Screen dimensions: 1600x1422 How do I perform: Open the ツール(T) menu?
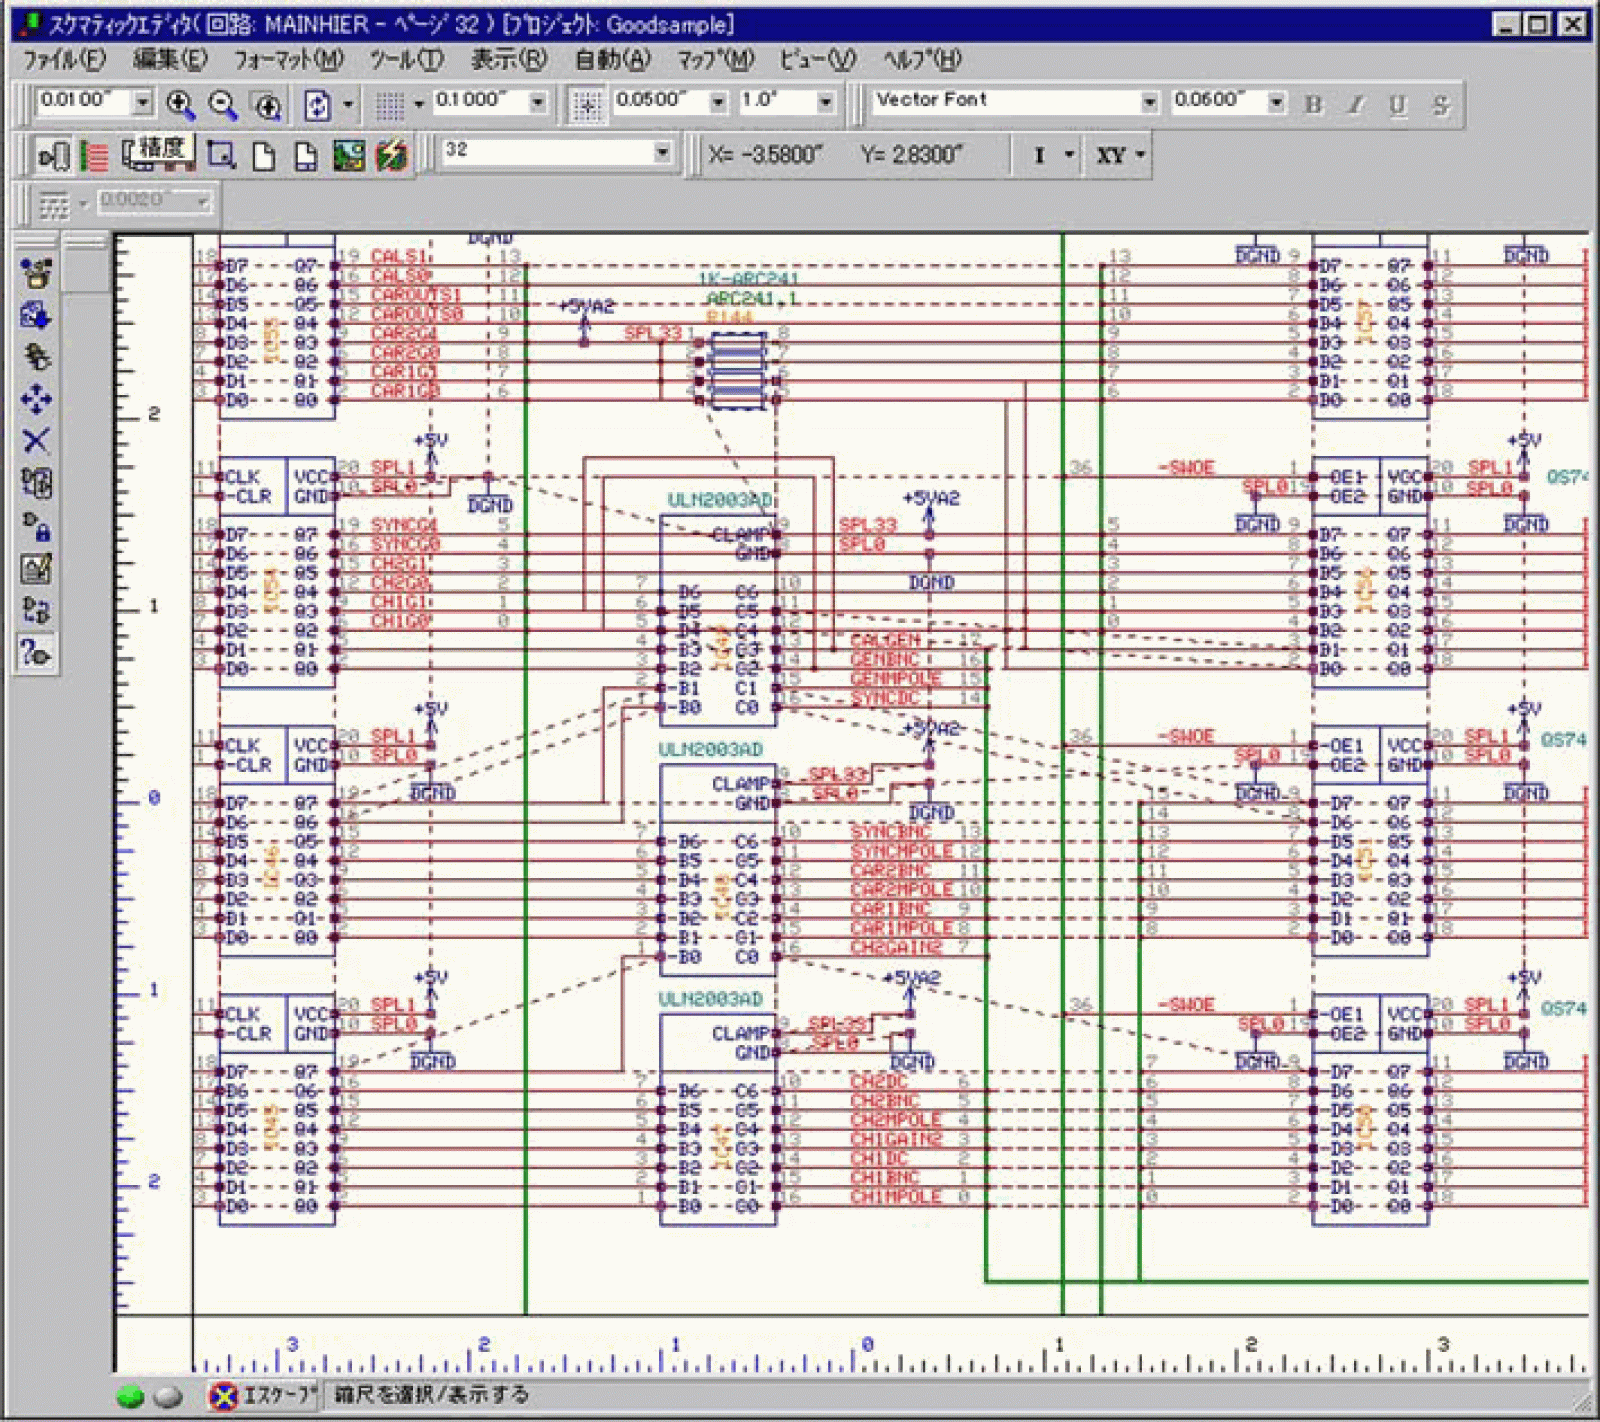tap(407, 60)
